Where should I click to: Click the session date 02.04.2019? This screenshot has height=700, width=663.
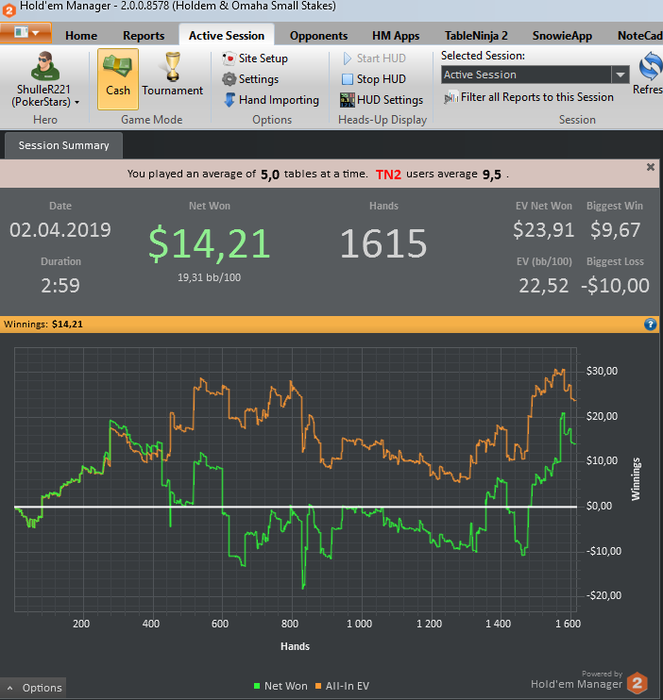60,230
